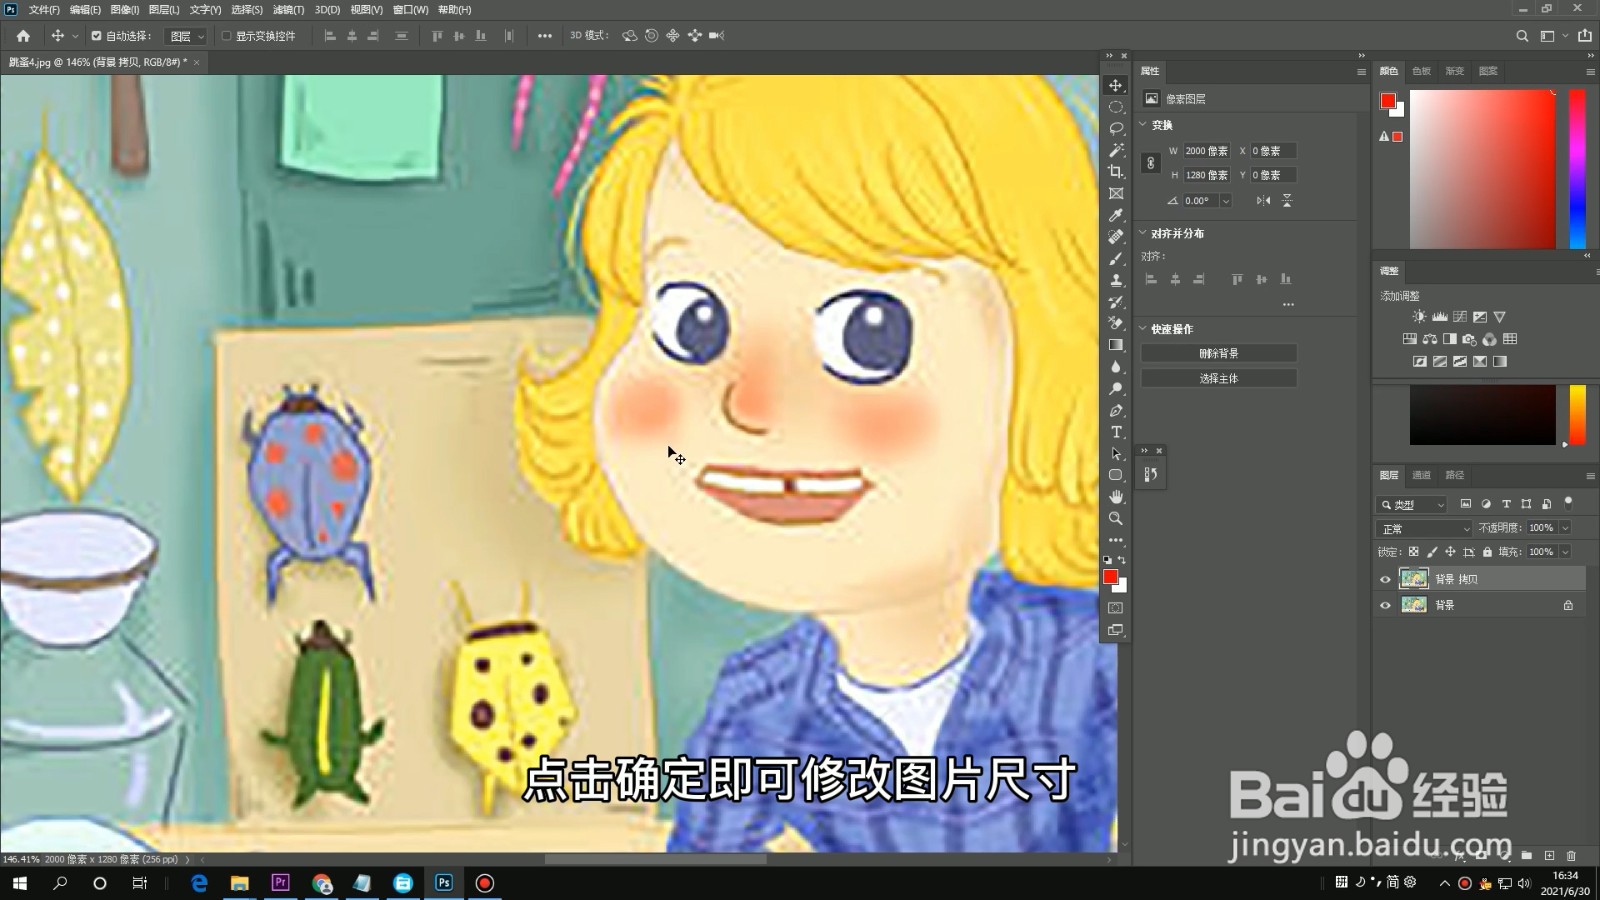Select the Gradient tool
Viewport: 1600px width, 900px height.
point(1116,345)
